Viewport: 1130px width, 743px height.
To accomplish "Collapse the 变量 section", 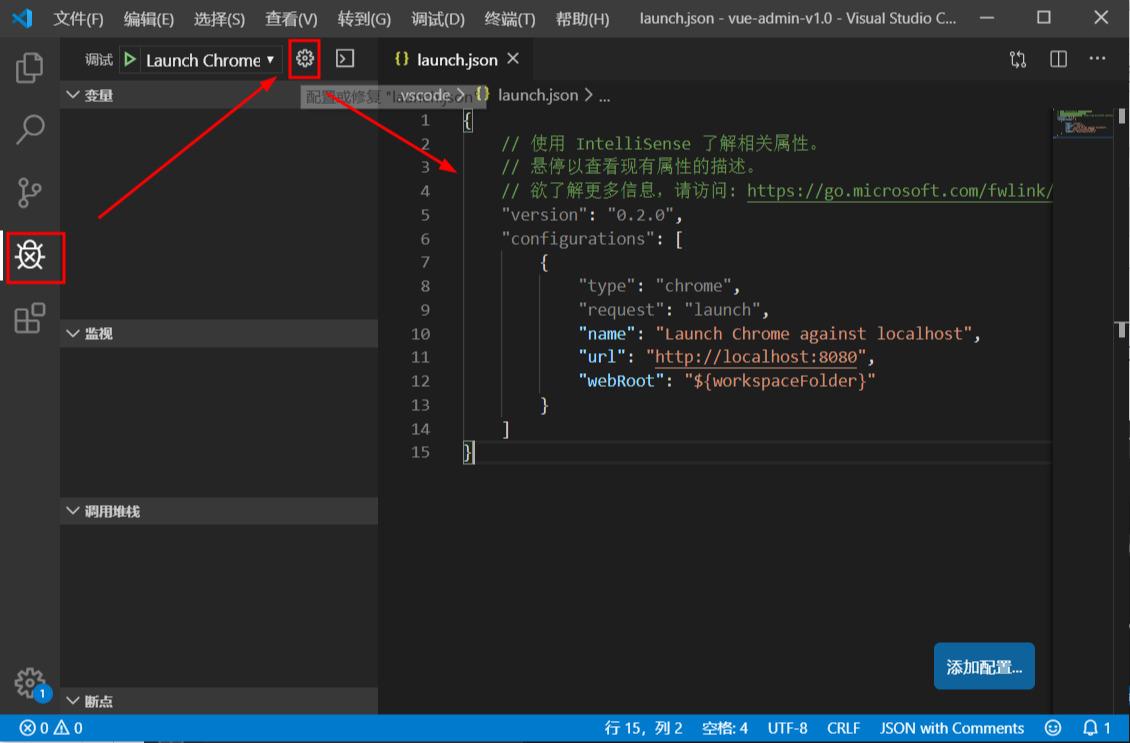I will tap(219, 95).
